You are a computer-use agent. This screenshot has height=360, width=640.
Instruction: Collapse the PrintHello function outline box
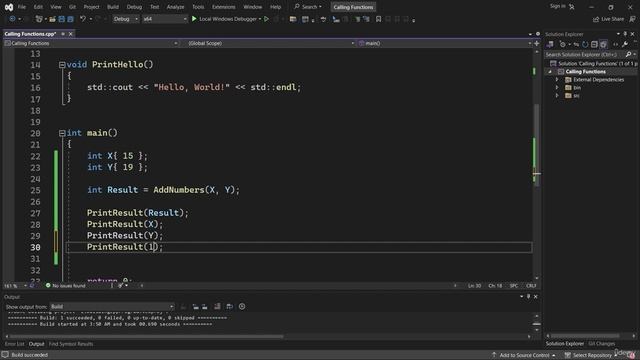coord(62,64)
